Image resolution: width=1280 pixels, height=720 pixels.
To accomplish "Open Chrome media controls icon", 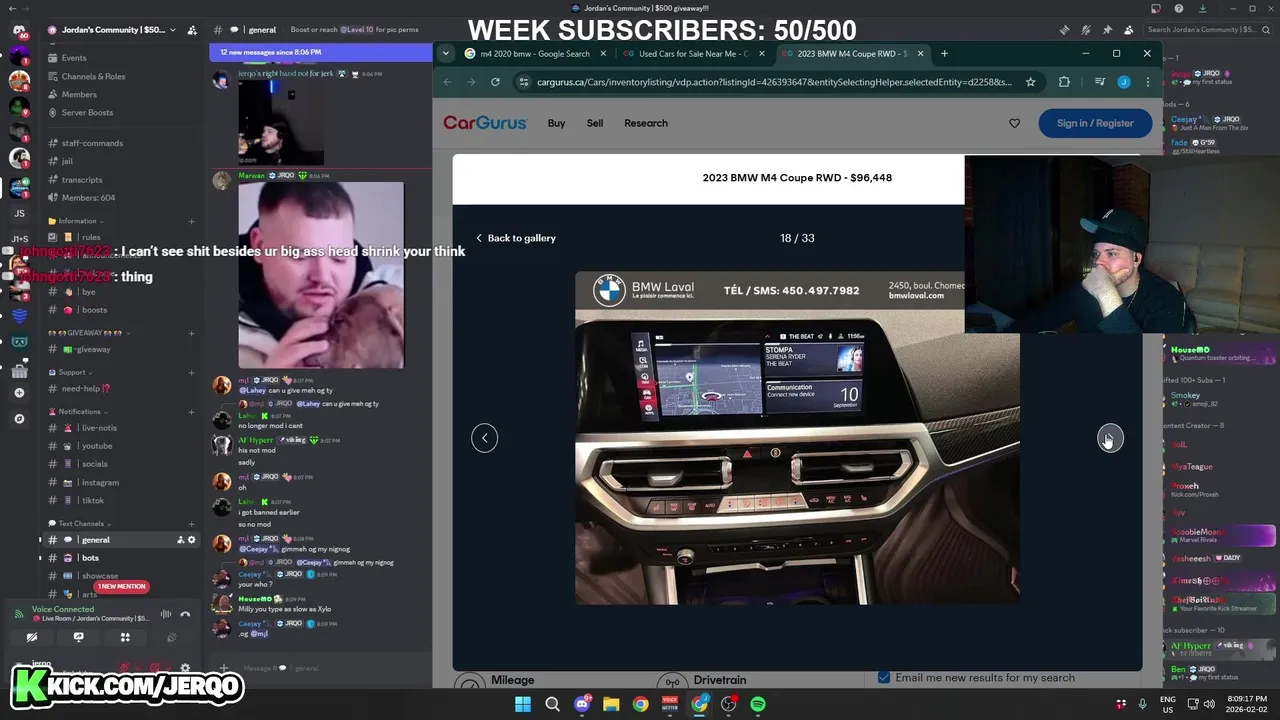I will [1099, 82].
